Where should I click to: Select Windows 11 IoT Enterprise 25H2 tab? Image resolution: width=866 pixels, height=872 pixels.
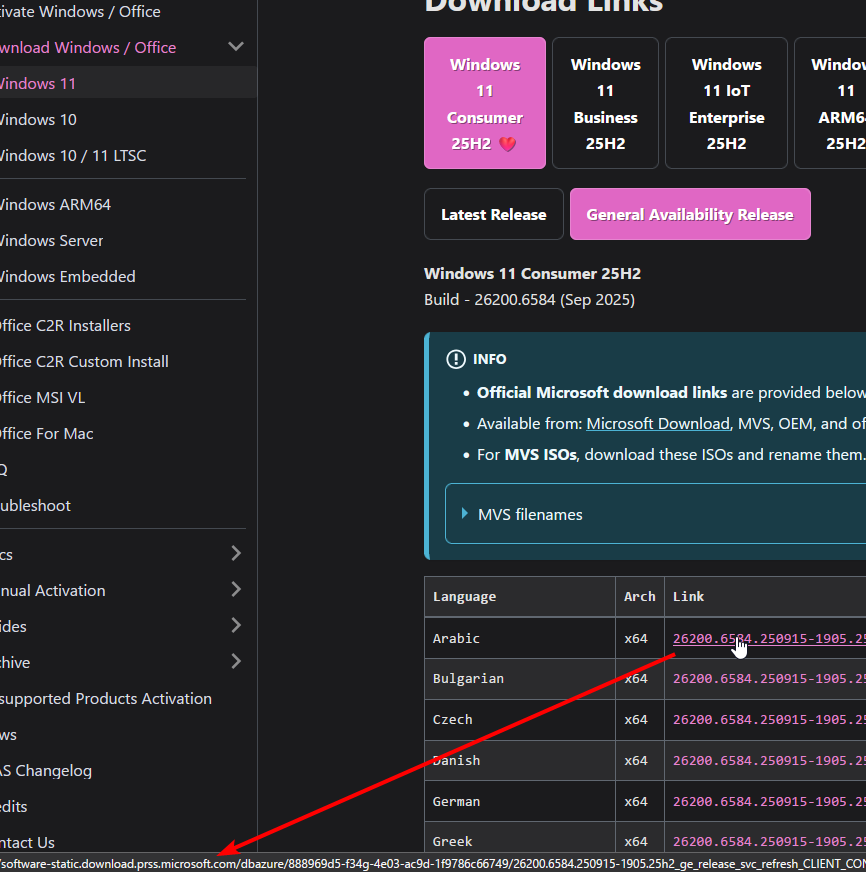[726, 103]
